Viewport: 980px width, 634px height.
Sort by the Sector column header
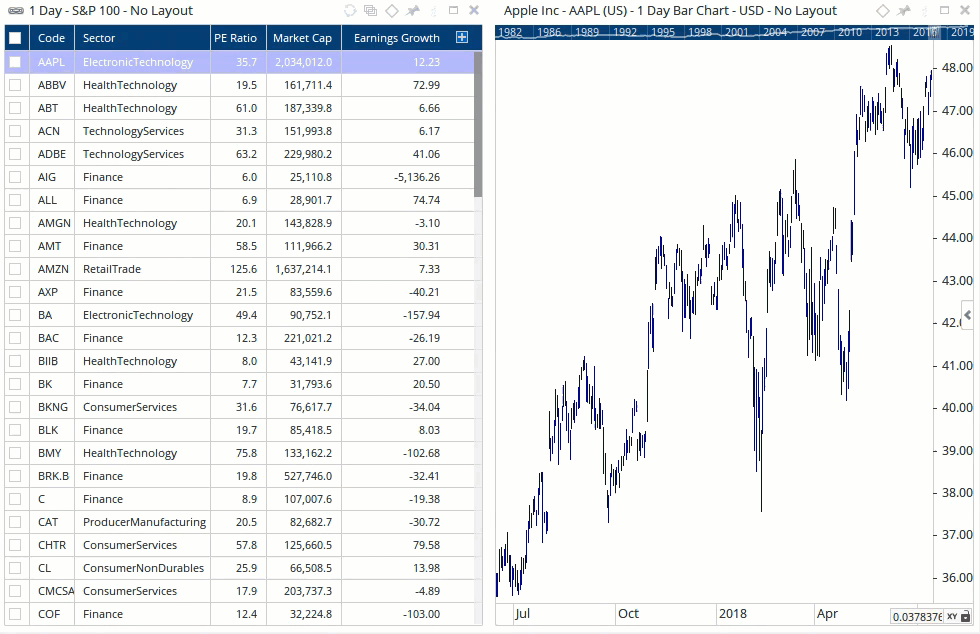[142, 38]
